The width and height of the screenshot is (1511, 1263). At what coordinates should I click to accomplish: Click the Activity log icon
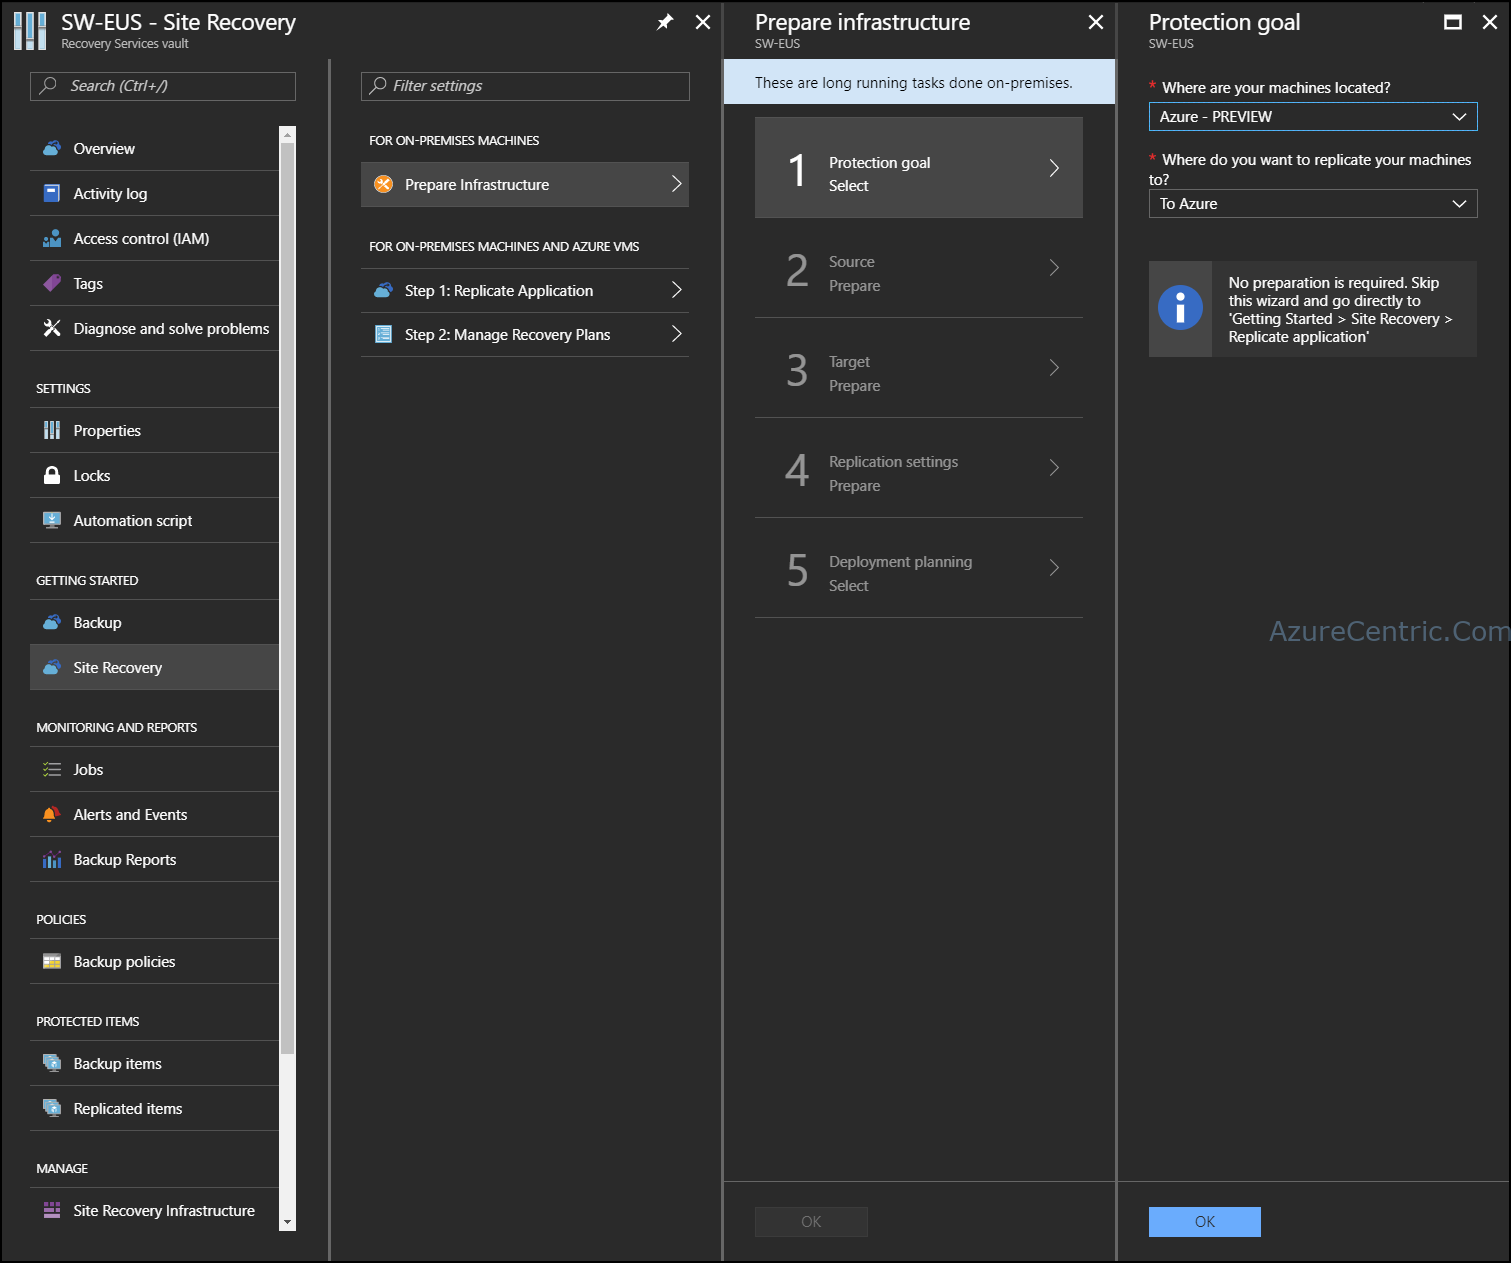[x=52, y=193]
